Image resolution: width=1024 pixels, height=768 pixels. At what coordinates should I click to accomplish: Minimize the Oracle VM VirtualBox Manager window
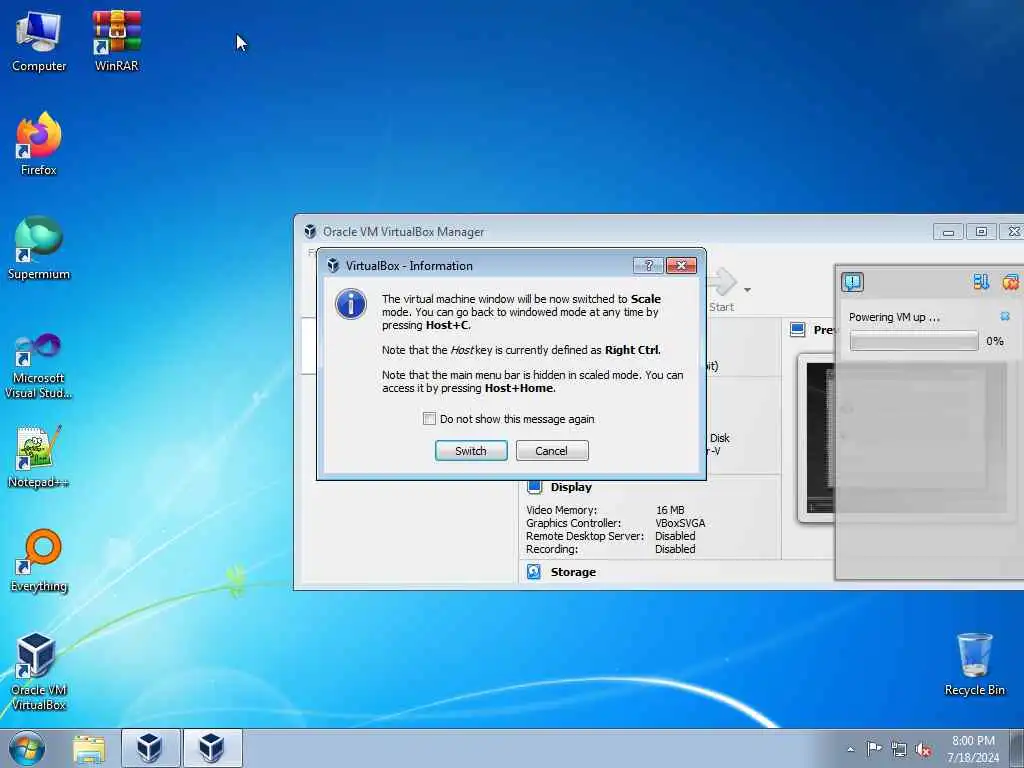[948, 231]
